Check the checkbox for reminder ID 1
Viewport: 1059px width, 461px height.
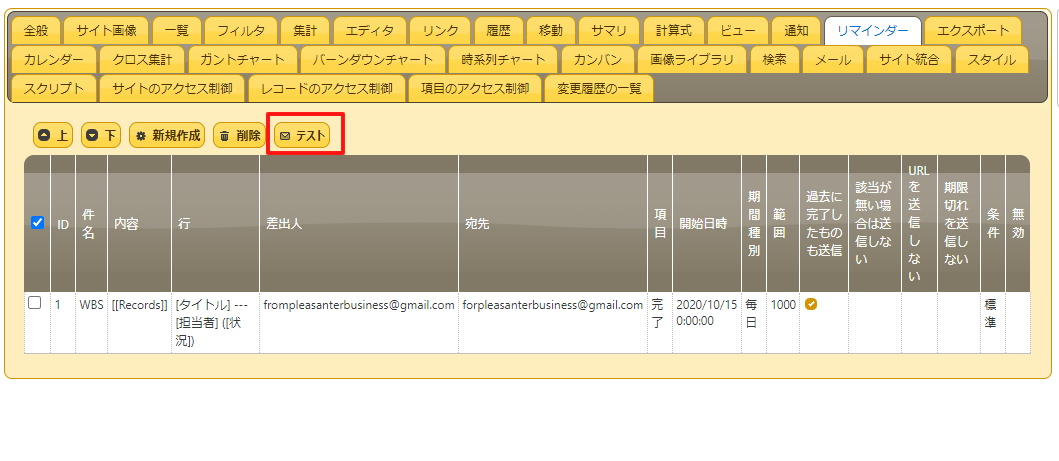34,304
